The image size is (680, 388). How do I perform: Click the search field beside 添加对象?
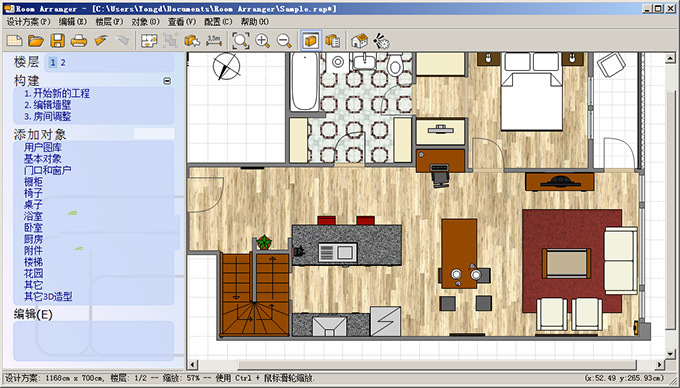point(154,134)
